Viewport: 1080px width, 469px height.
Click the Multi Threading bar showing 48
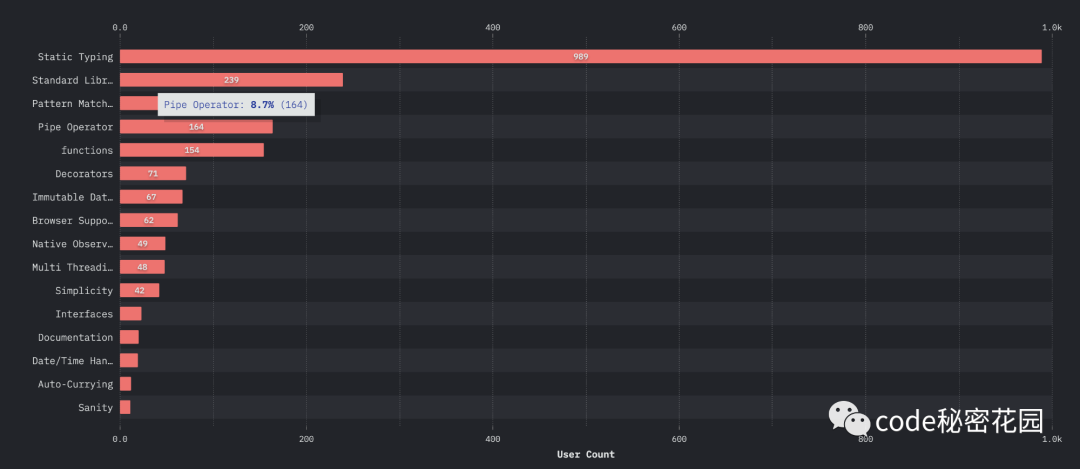pyautogui.click(x=142, y=267)
